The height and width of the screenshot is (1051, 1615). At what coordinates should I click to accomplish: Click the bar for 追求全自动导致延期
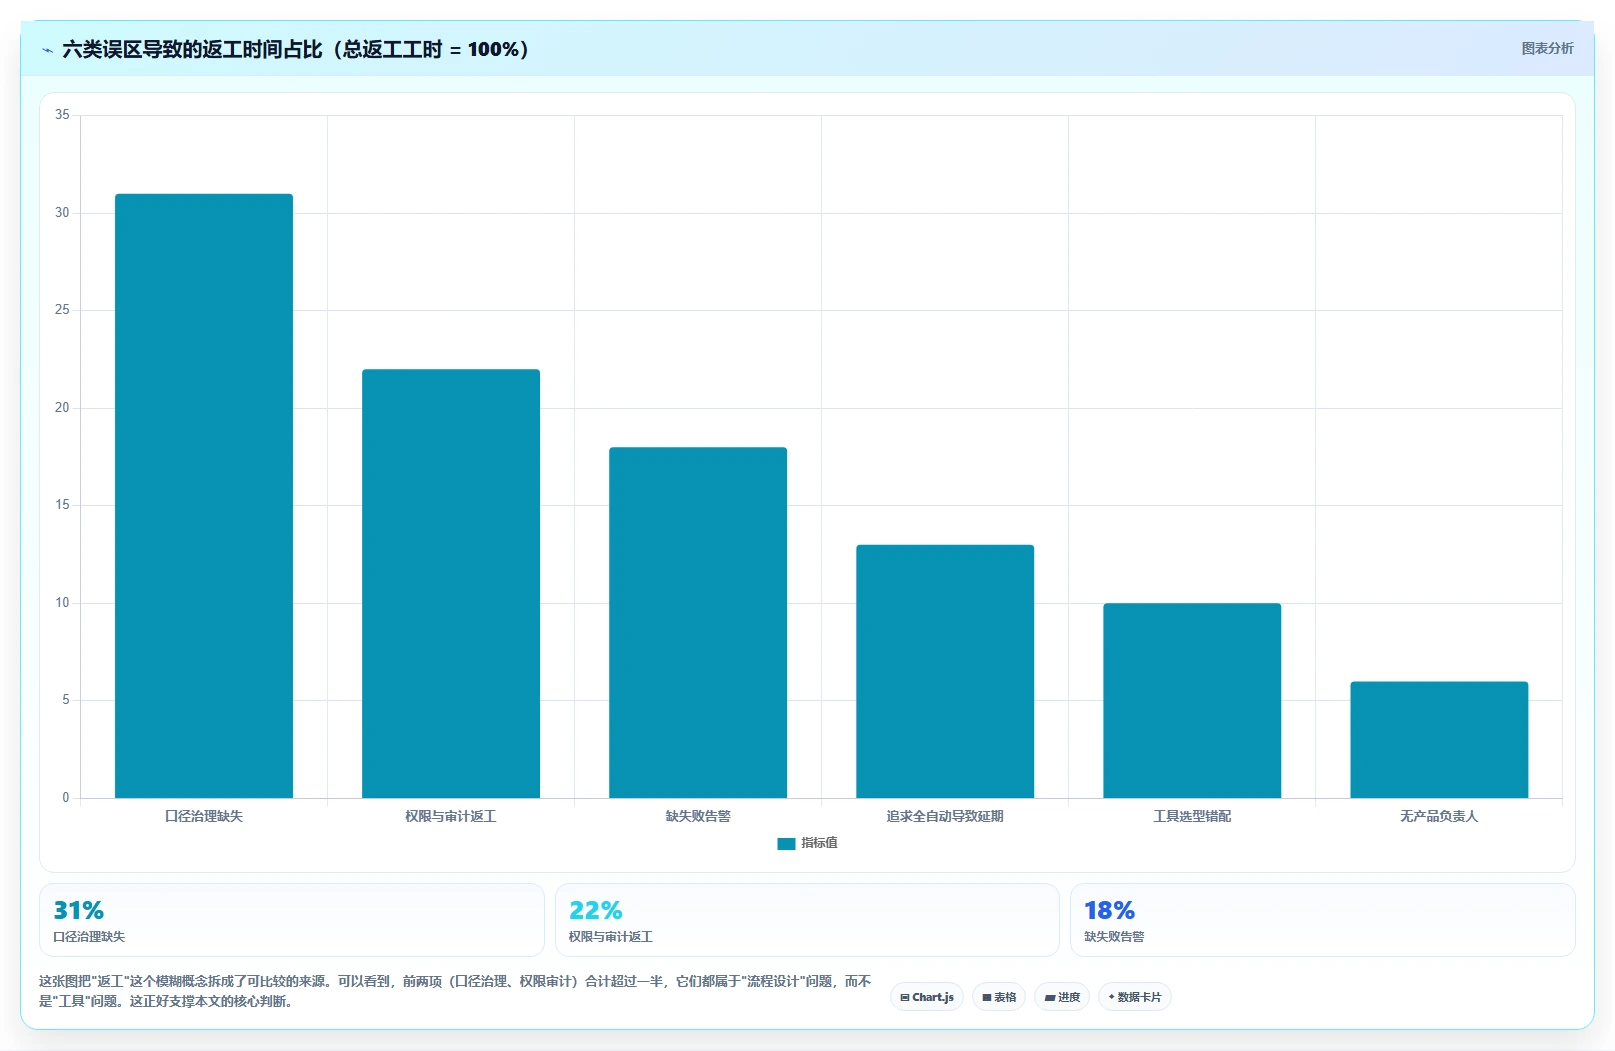coord(945,671)
